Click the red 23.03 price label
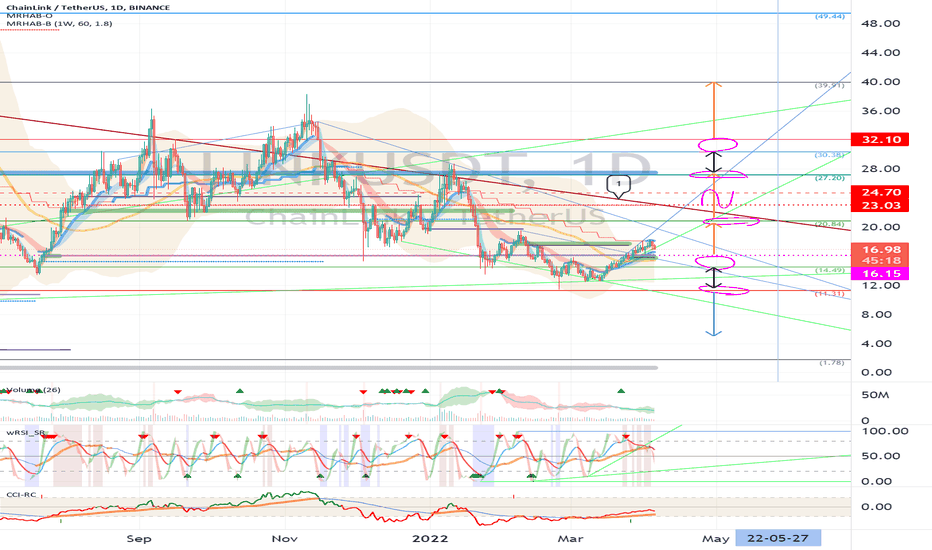Image resolution: width=932 pixels, height=550 pixels. click(x=880, y=206)
